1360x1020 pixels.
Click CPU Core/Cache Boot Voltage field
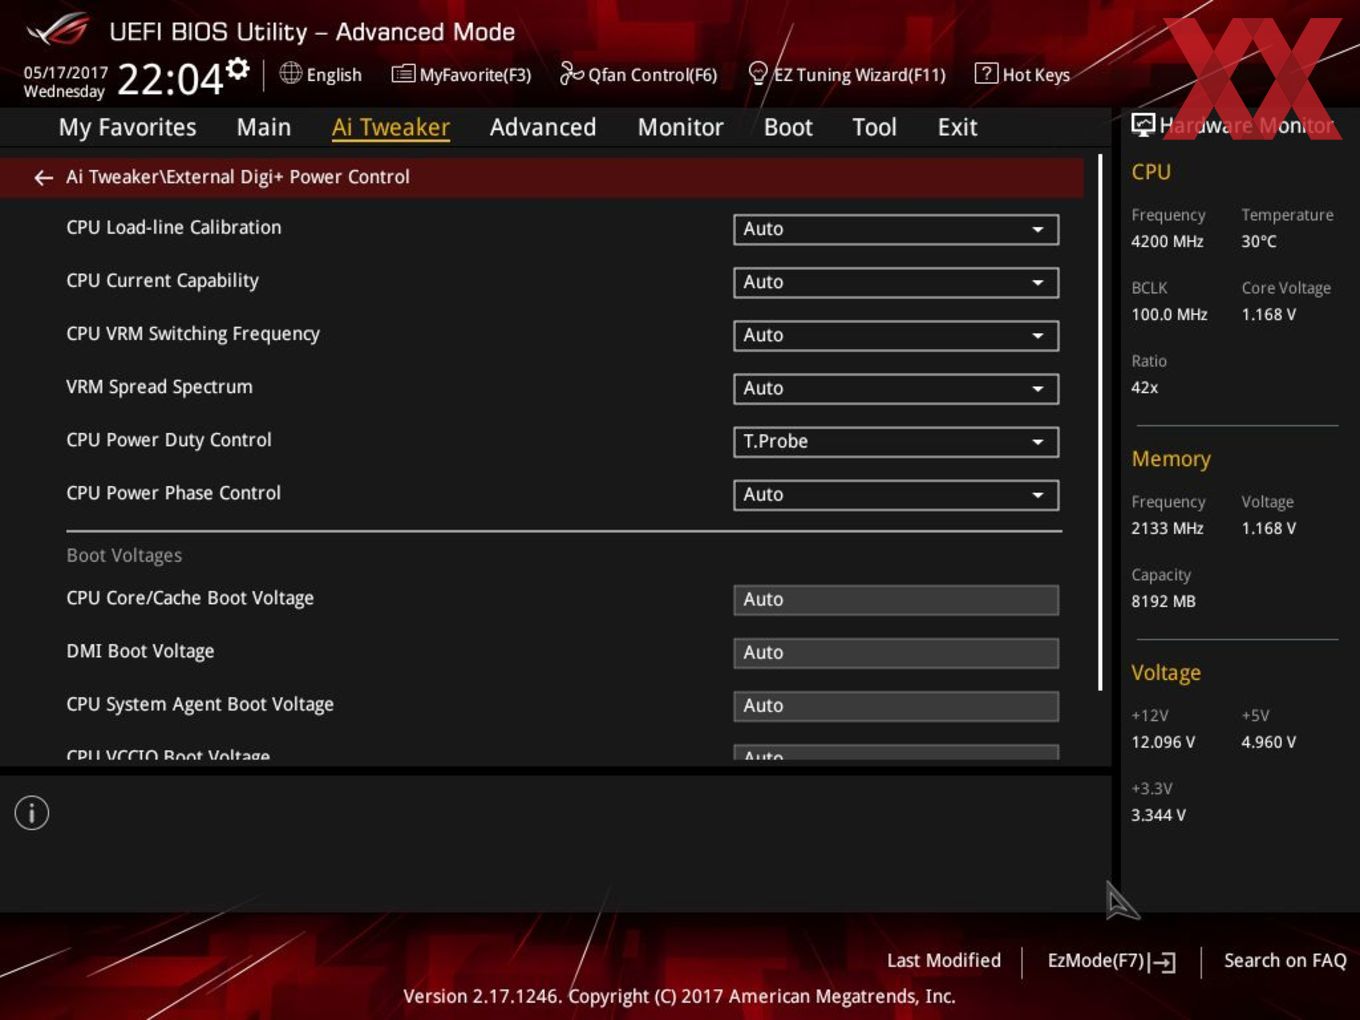896,599
